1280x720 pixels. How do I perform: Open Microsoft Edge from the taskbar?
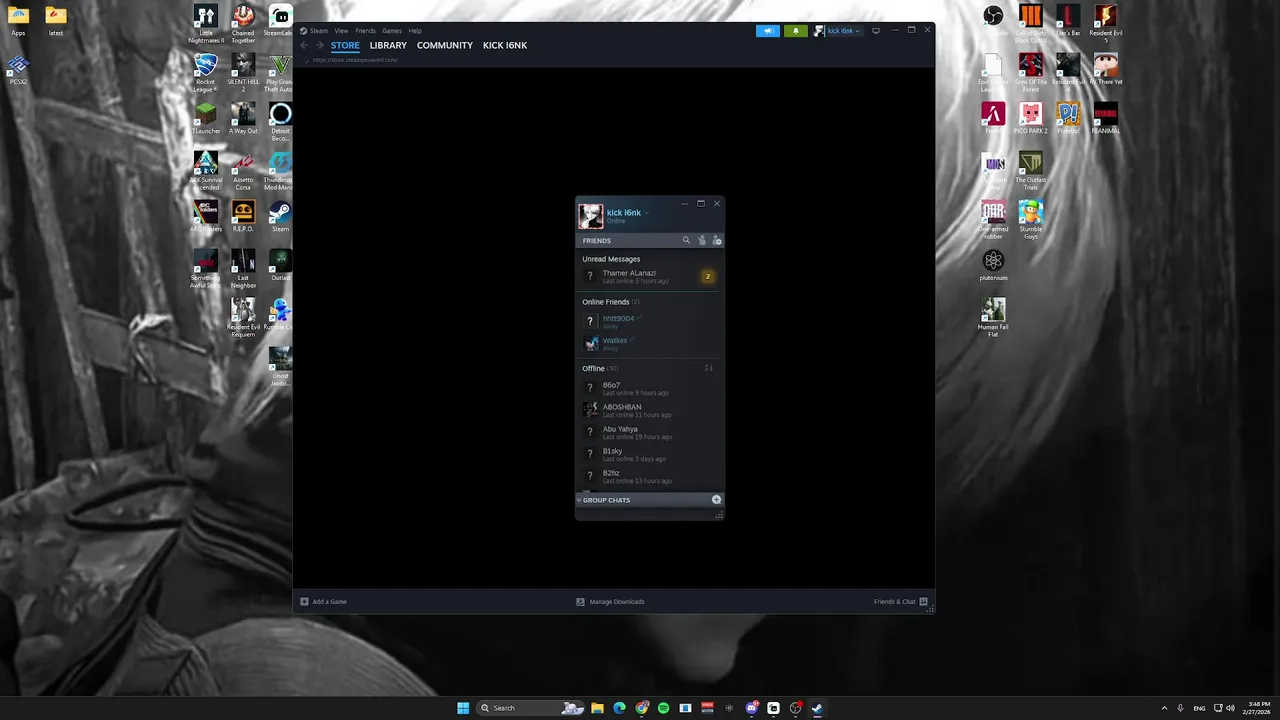click(x=619, y=708)
